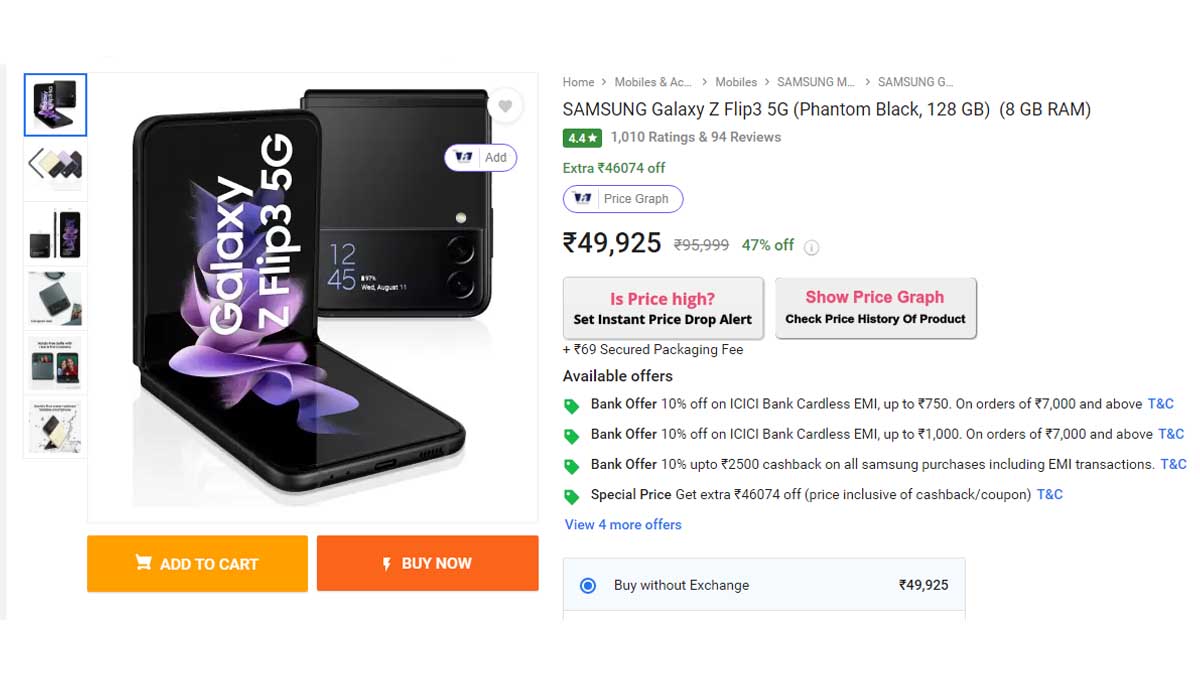
Task: Select the bottom gallery thumbnail
Action: pos(55,427)
